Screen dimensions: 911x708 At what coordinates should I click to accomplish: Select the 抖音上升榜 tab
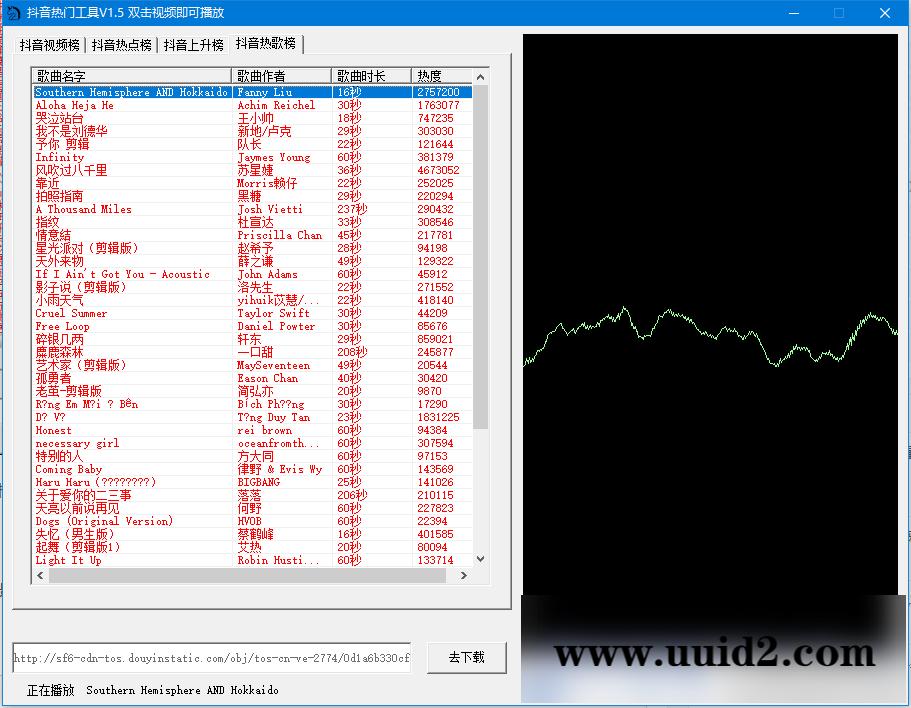coord(192,43)
